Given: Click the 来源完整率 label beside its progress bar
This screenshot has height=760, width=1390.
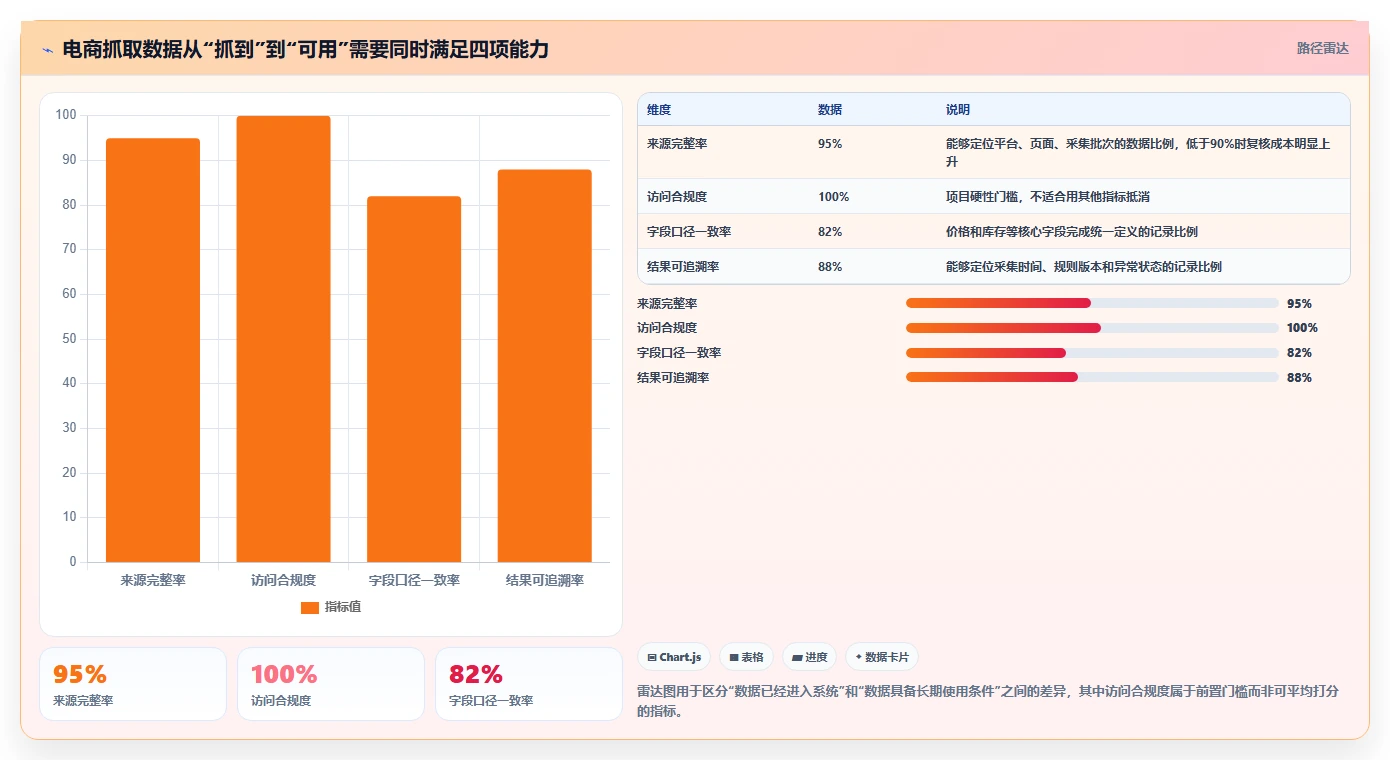Looking at the screenshot, I should [667, 303].
